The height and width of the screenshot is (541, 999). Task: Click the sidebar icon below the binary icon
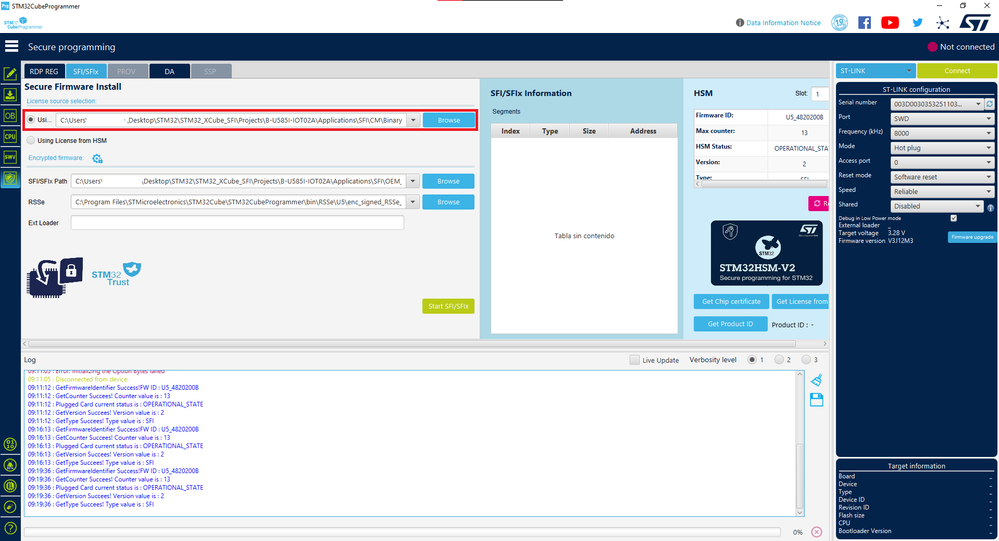pos(10,465)
